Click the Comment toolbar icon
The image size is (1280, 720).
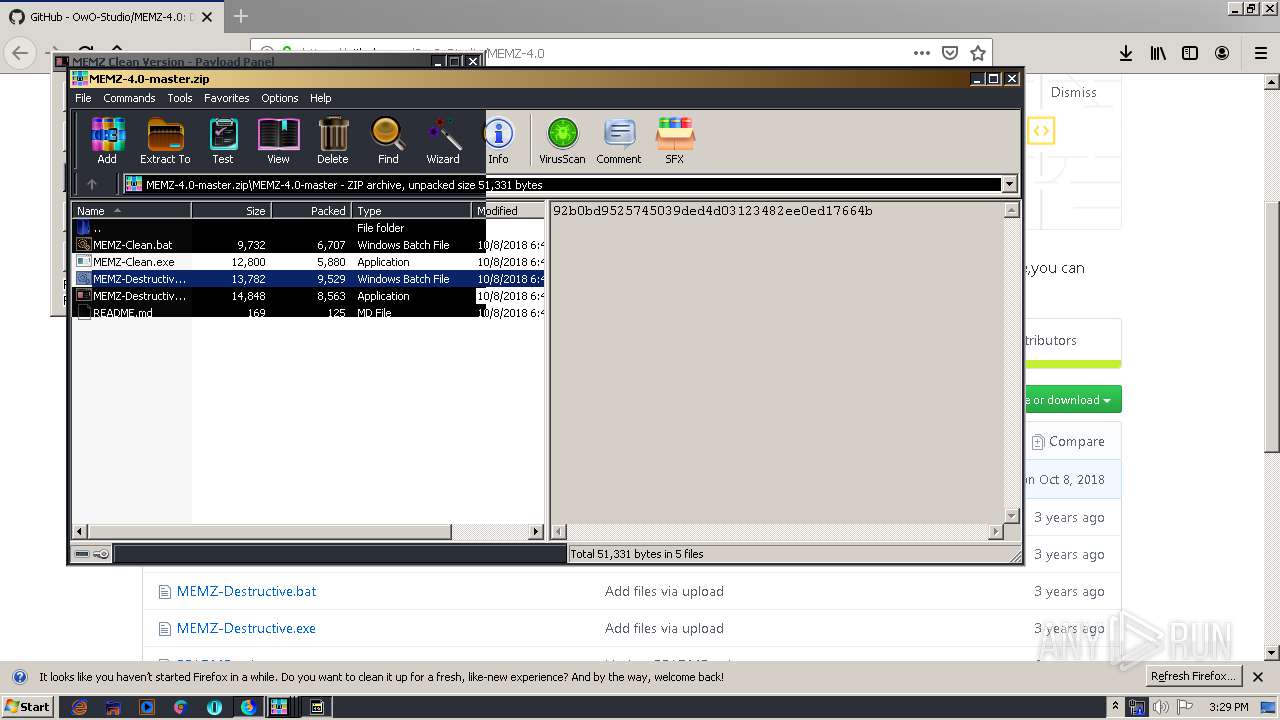pos(619,140)
